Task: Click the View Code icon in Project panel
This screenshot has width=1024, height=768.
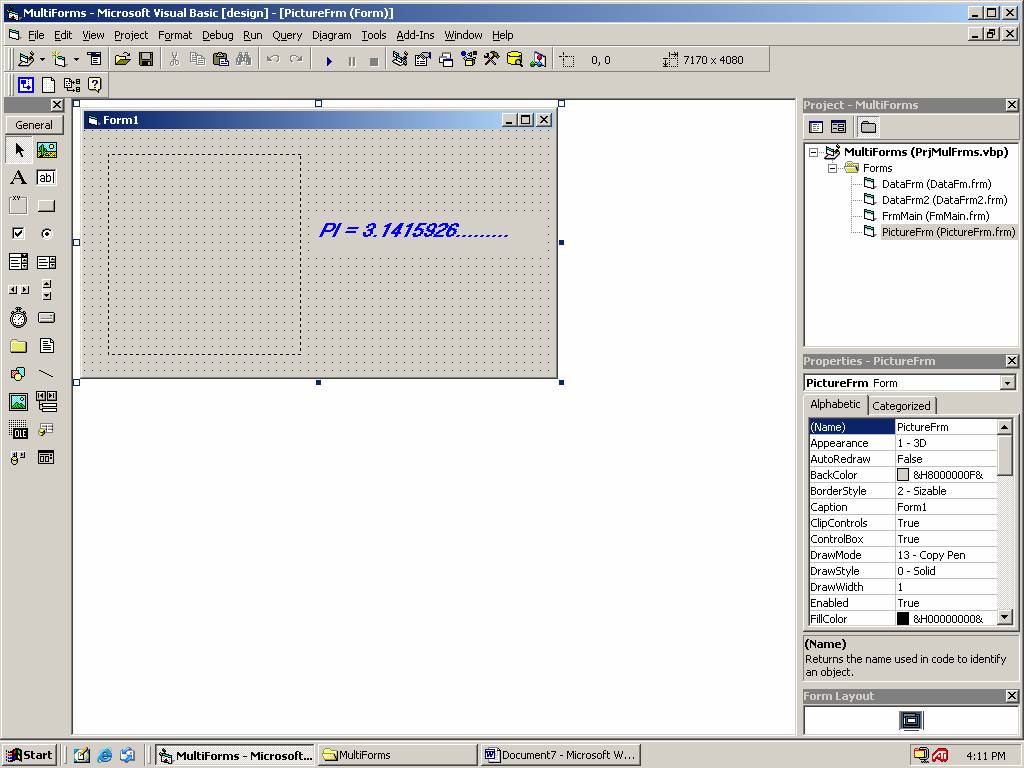Action: click(816, 127)
